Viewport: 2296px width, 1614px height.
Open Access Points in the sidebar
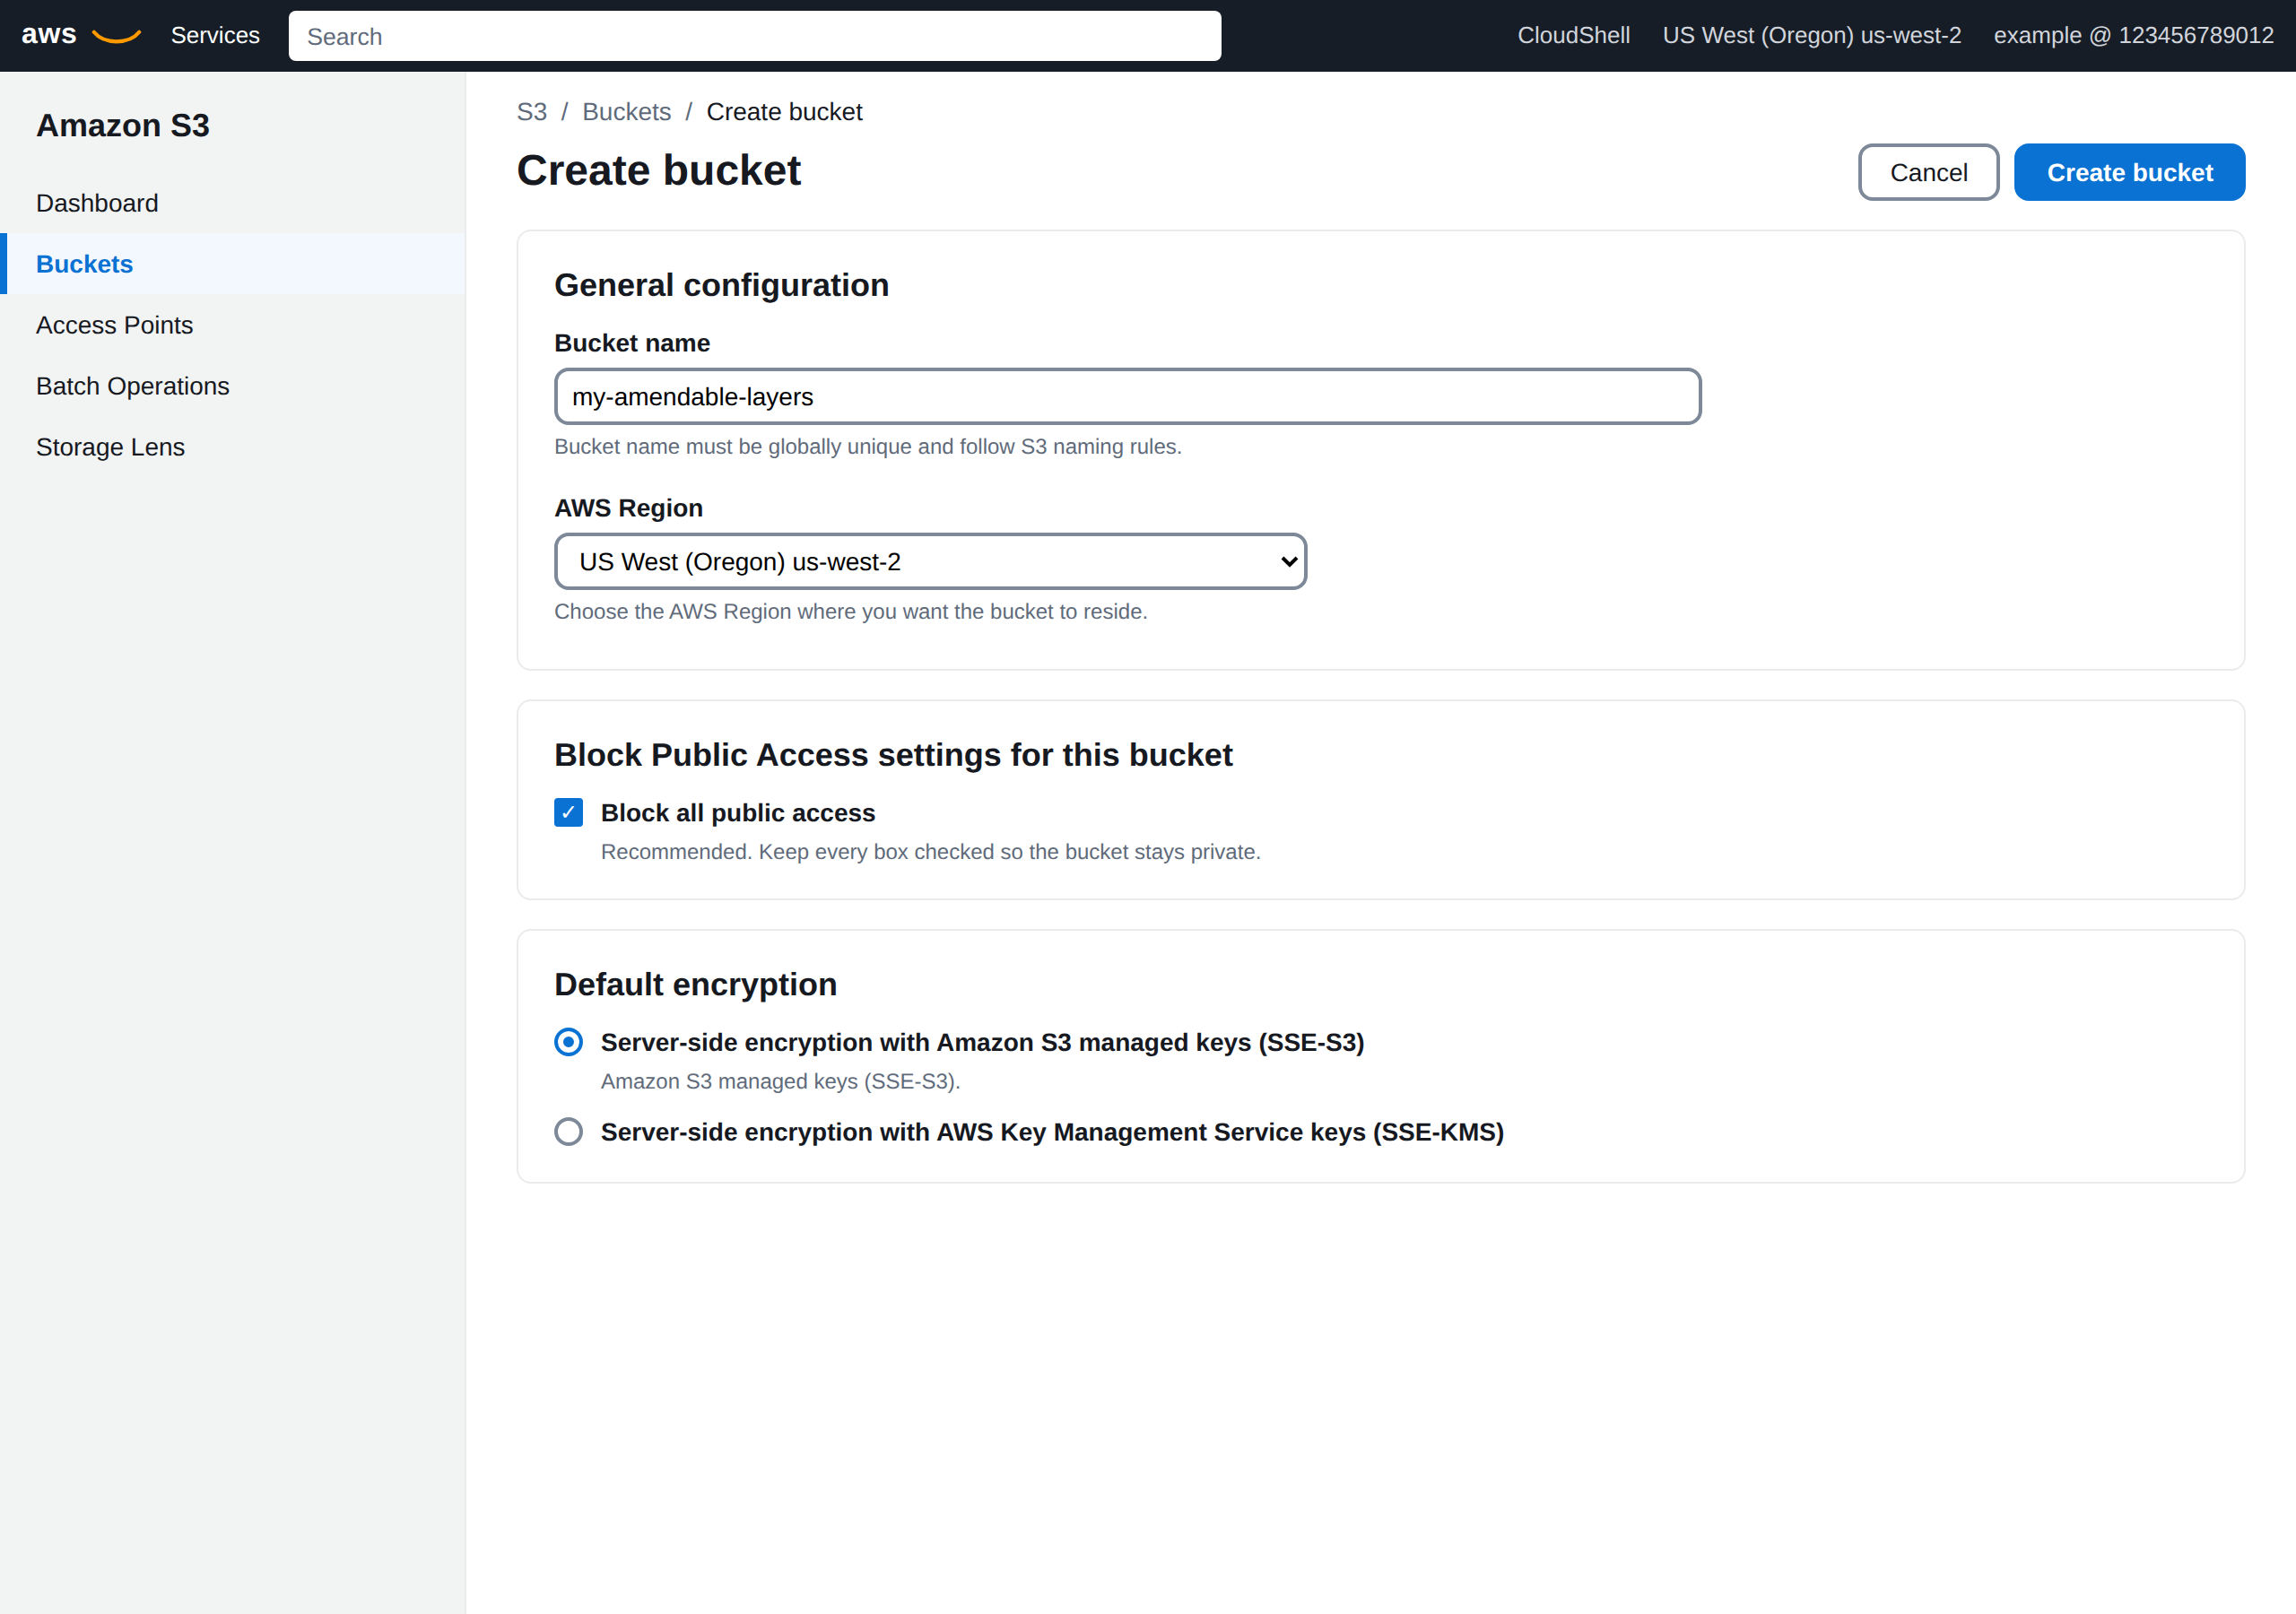click(232, 325)
